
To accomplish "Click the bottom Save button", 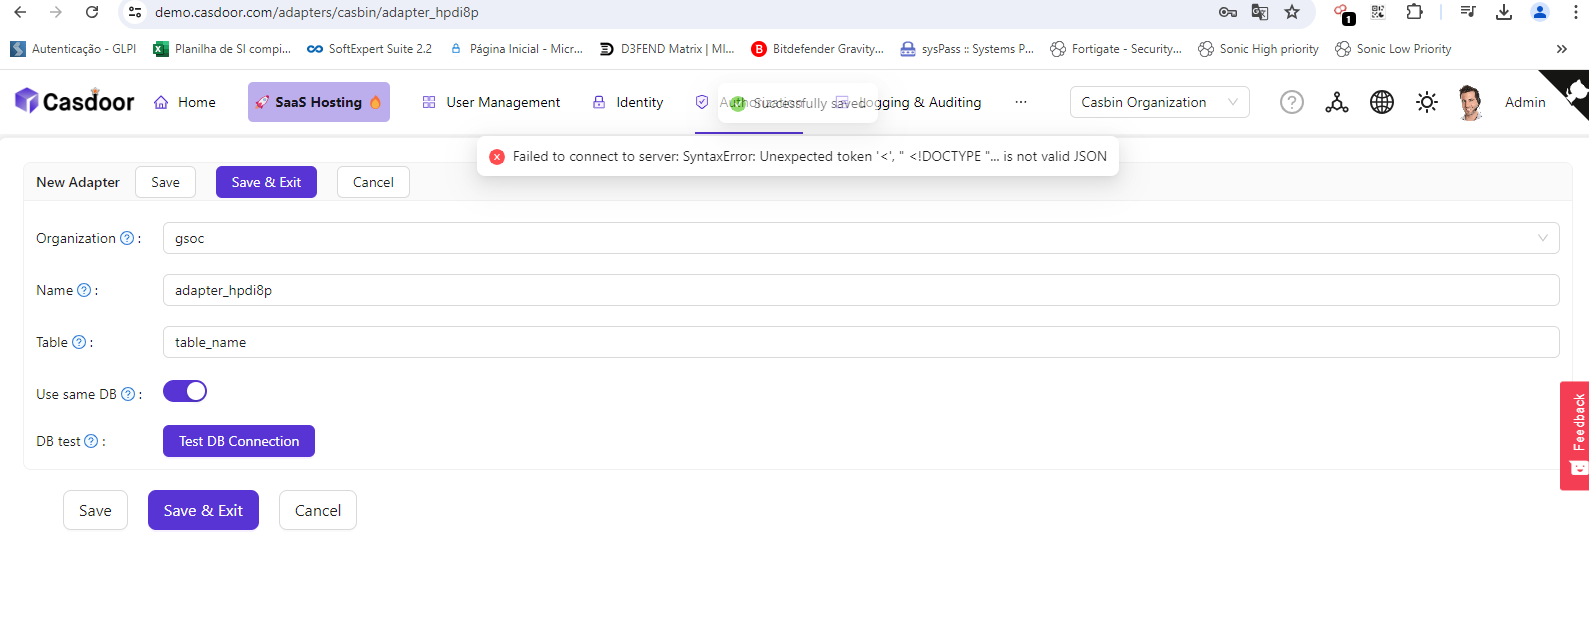I will tap(95, 510).
